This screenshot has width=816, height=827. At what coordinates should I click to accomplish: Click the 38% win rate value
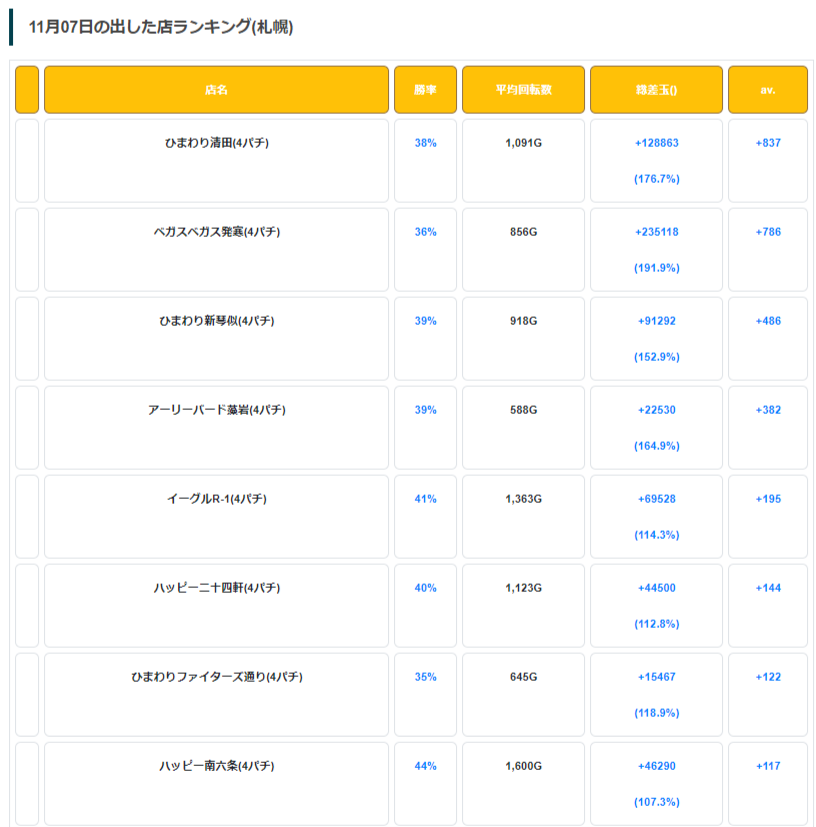tap(426, 143)
